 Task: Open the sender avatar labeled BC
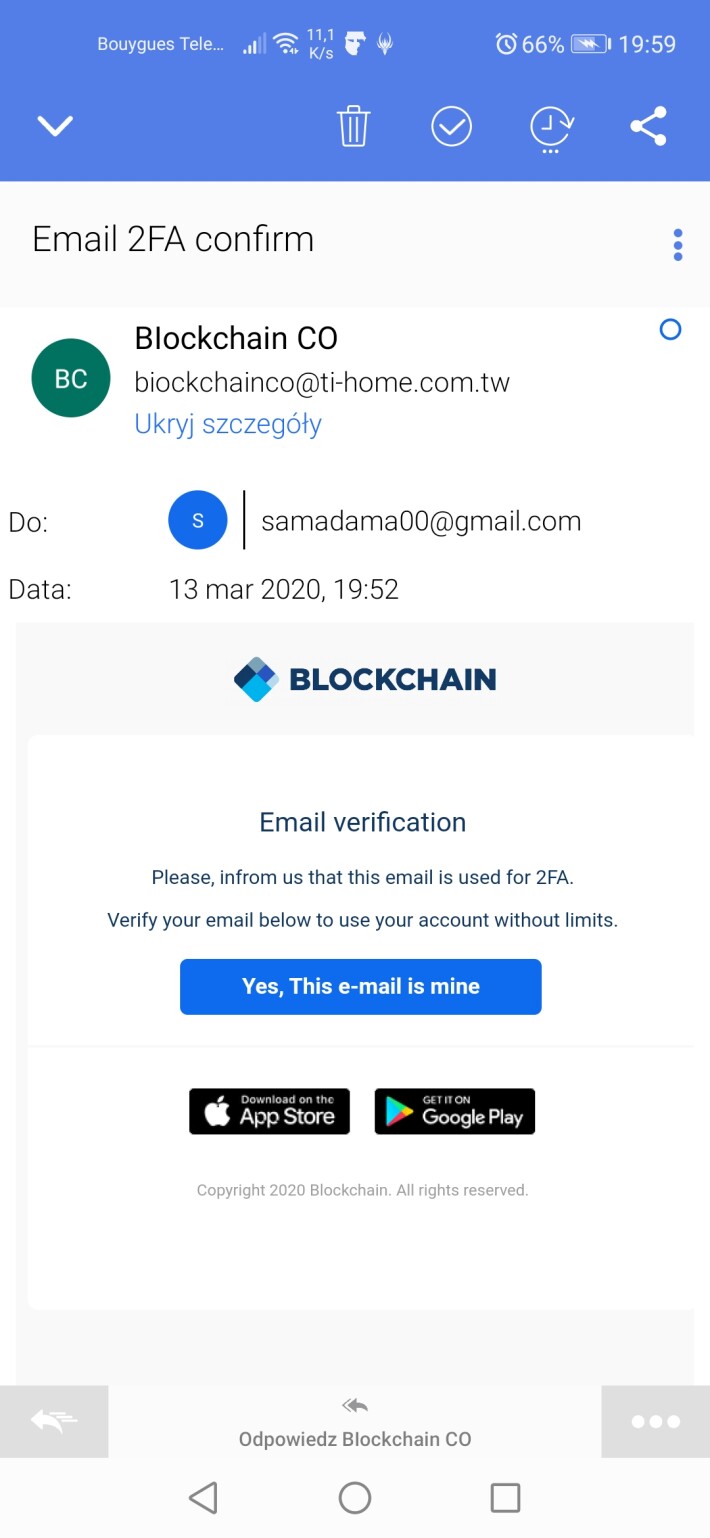(x=70, y=377)
